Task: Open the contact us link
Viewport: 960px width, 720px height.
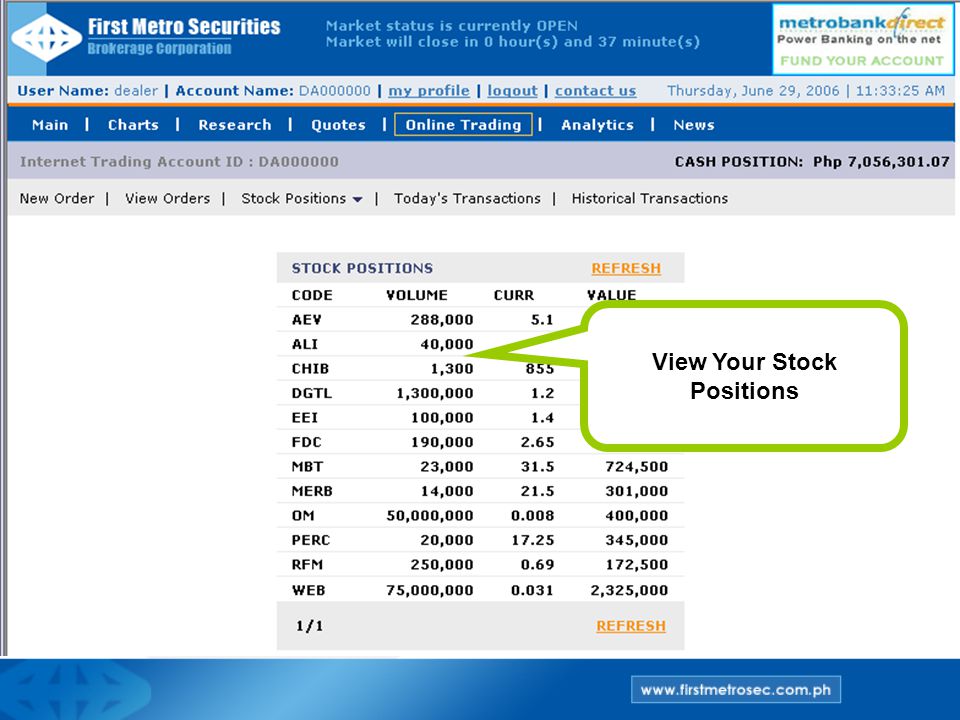Action: 595,91
